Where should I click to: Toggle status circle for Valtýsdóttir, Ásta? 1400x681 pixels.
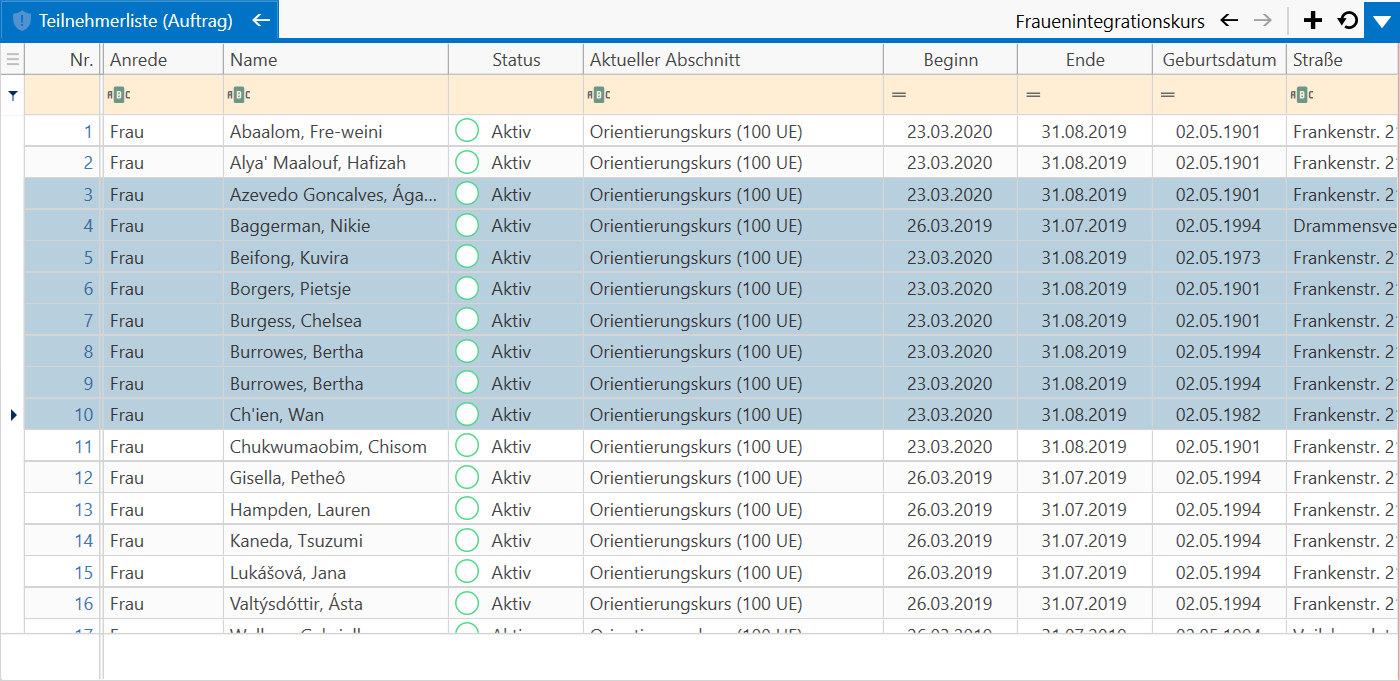coord(467,603)
